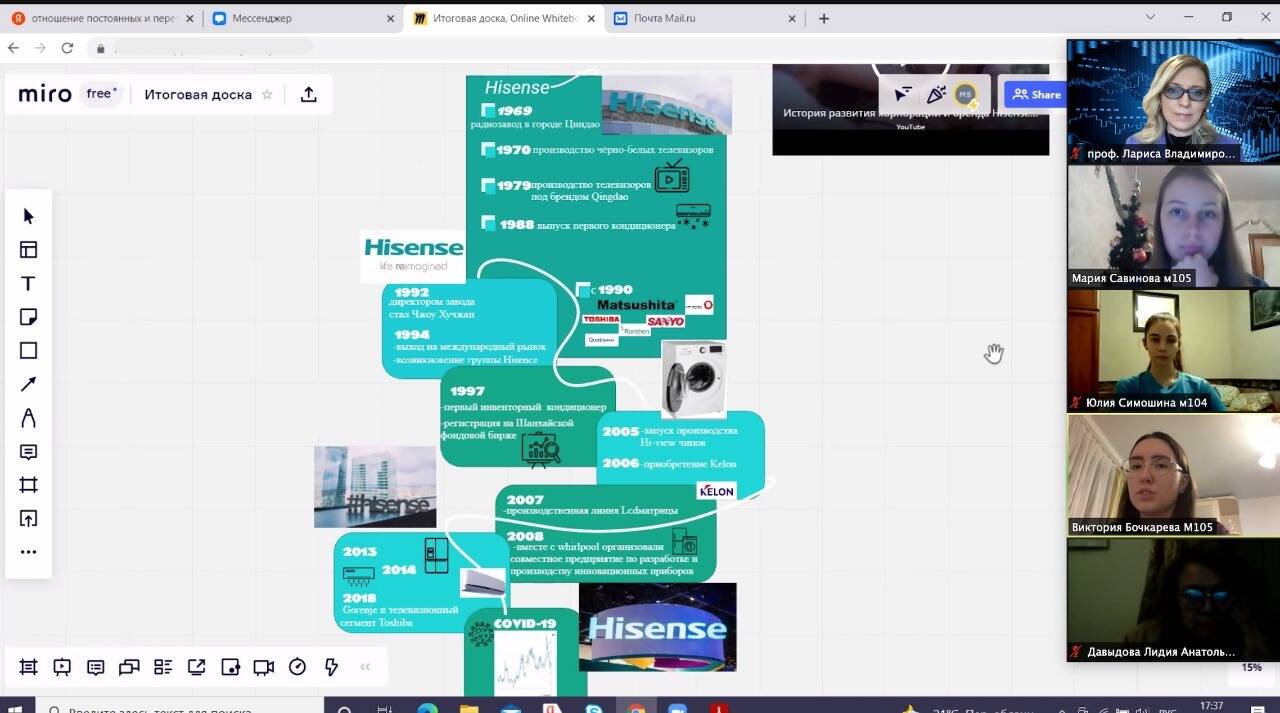Click the Miro logo
Screen dimensions: 1280x713
[45, 94]
